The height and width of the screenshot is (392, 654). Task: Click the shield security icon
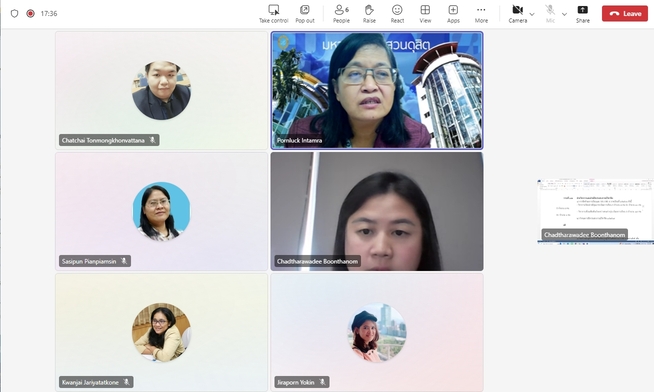(x=15, y=13)
